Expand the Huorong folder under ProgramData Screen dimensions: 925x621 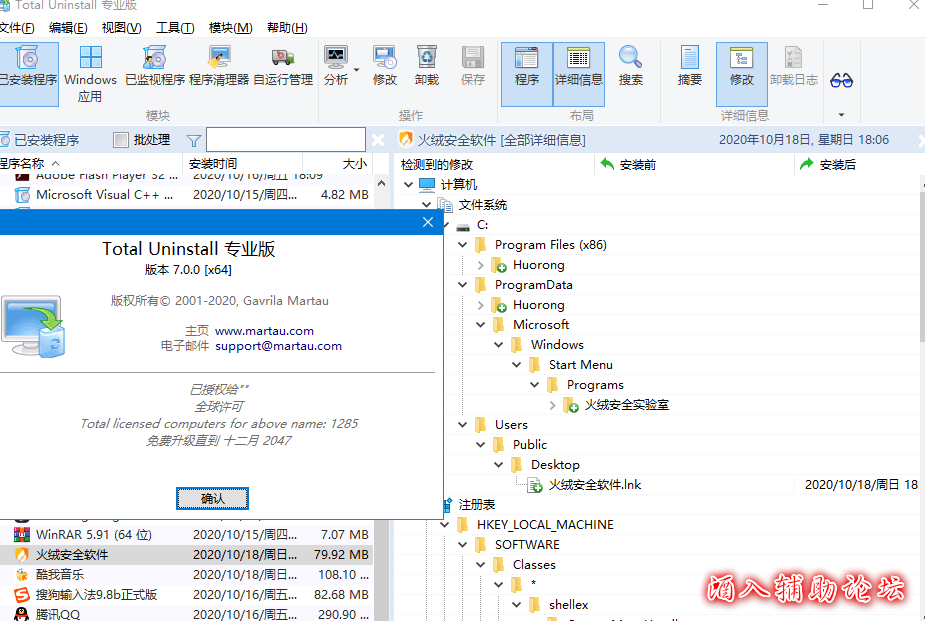(x=480, y=305)
